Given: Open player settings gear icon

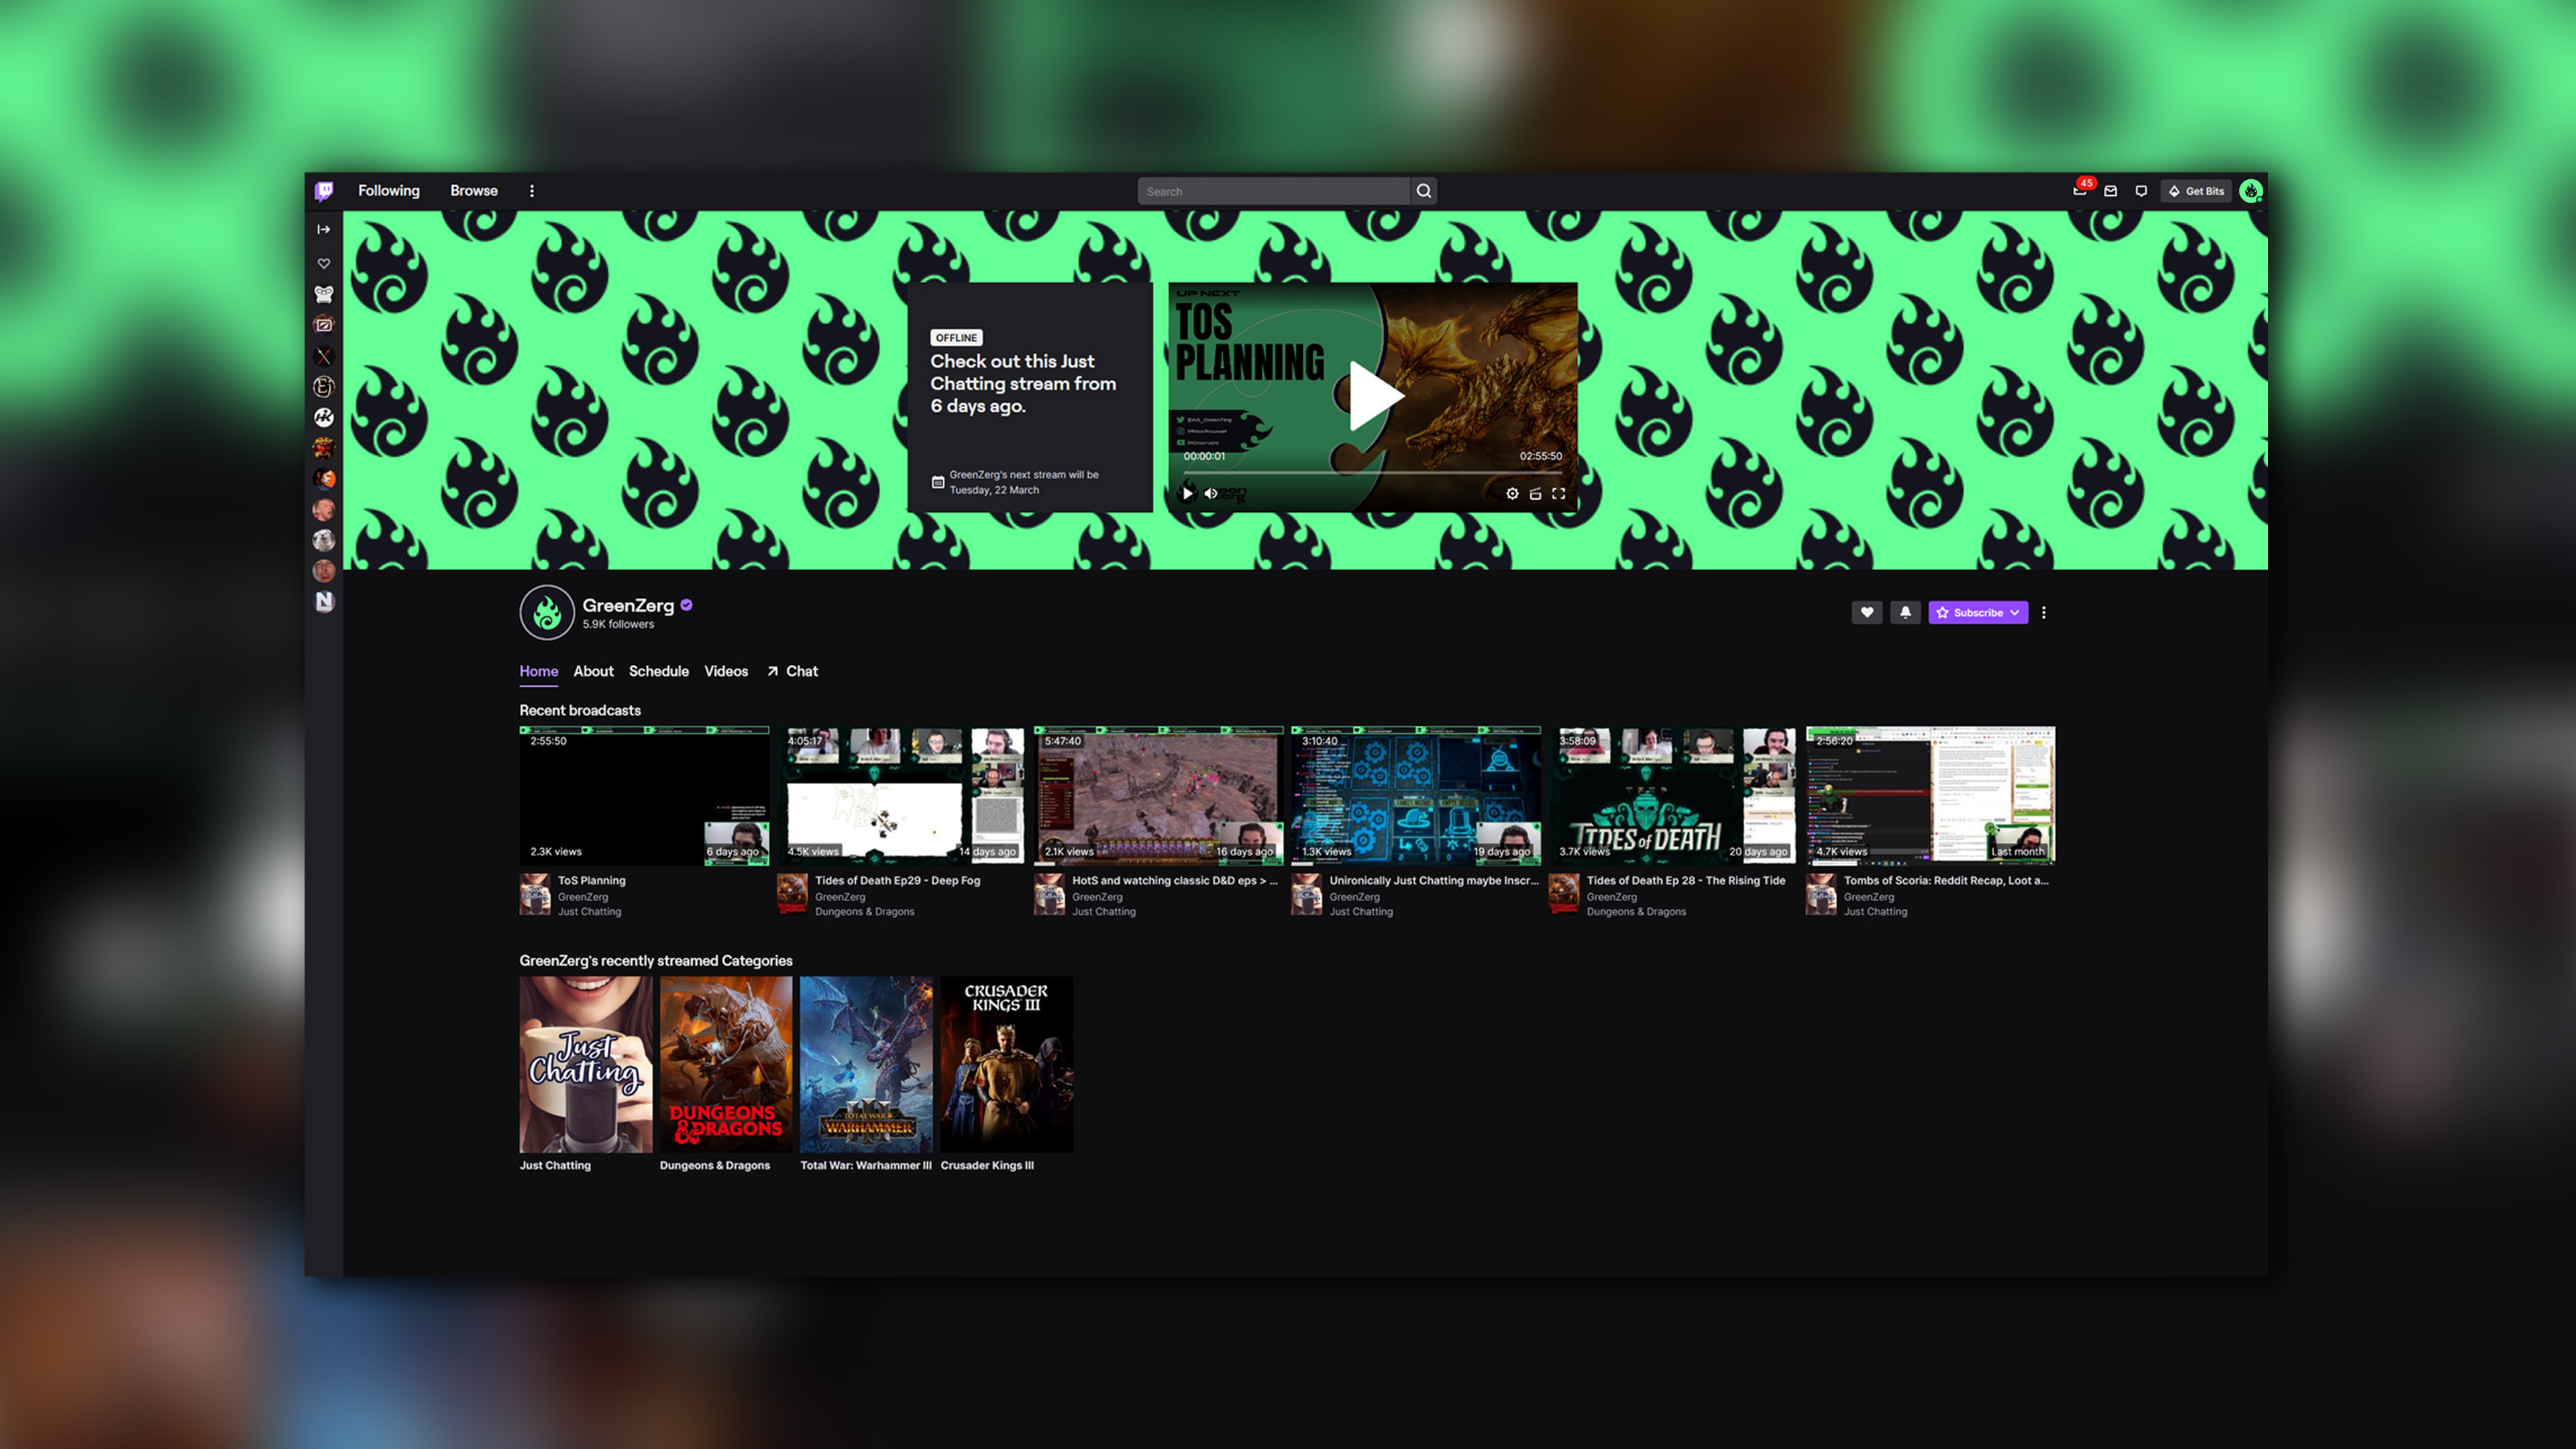Looking at the screenshot, I should pos(1512,494).
